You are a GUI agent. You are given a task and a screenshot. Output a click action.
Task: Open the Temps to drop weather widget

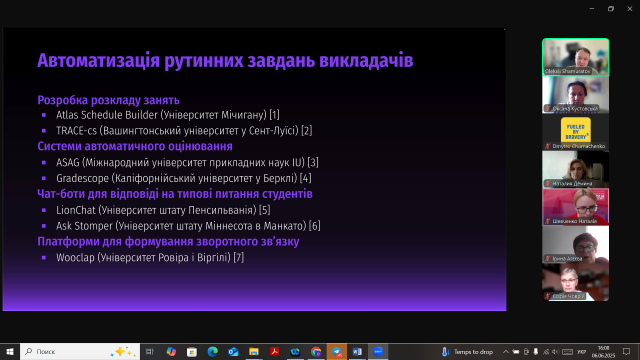coord(467,351)
